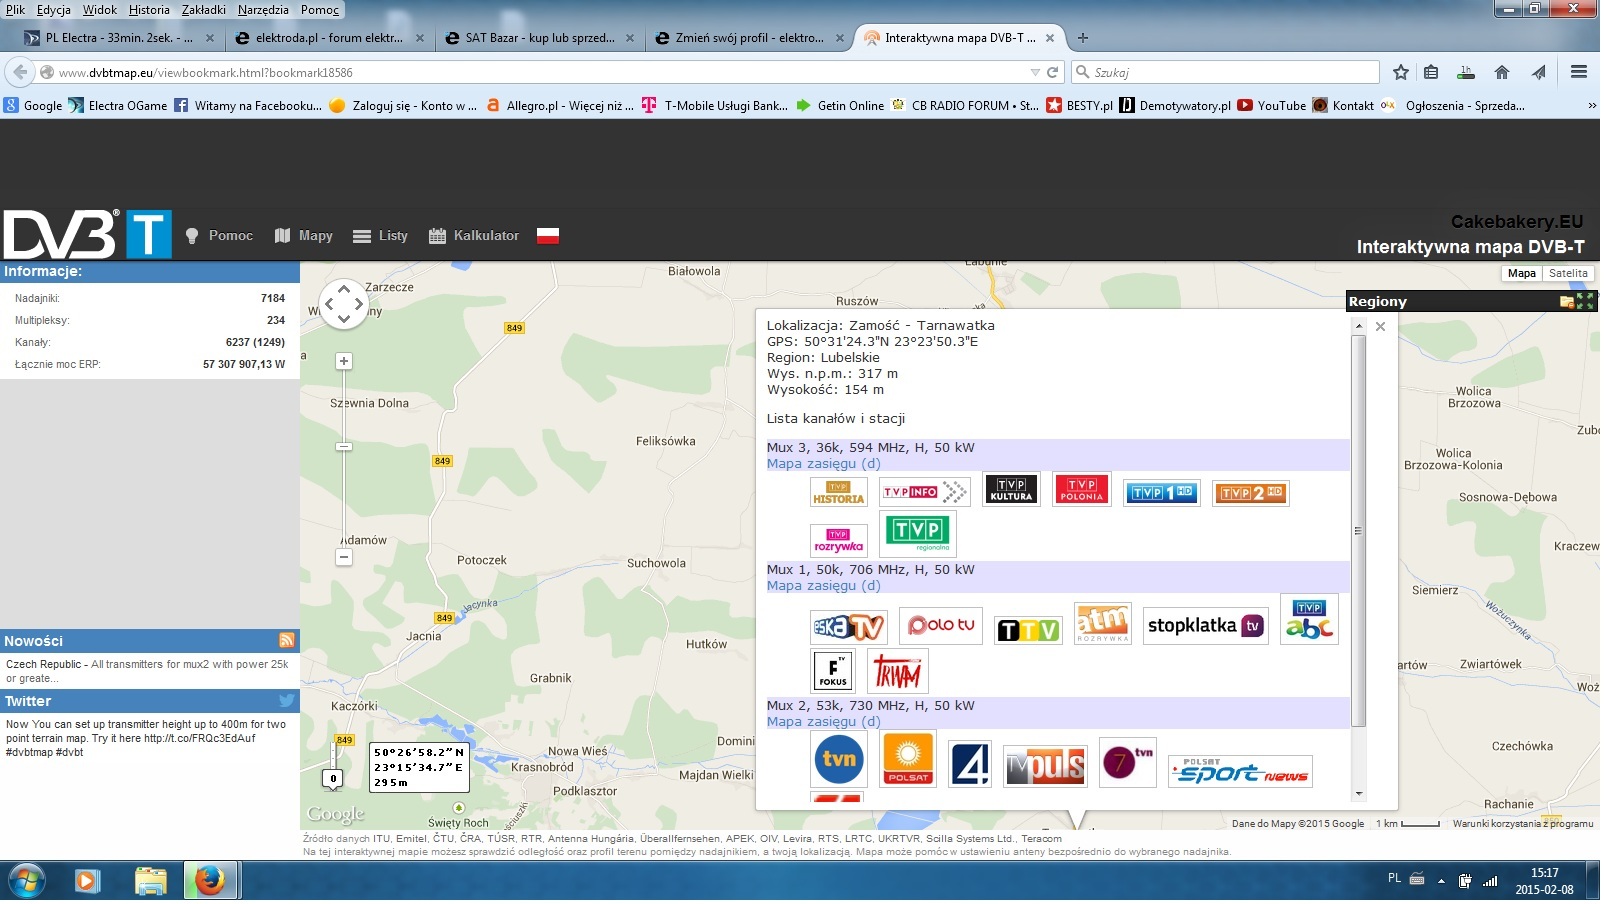Click the Twitter bird icon
Image resolution: width=1605 pixels, height=904 pixels.
(x=288, y=702)
